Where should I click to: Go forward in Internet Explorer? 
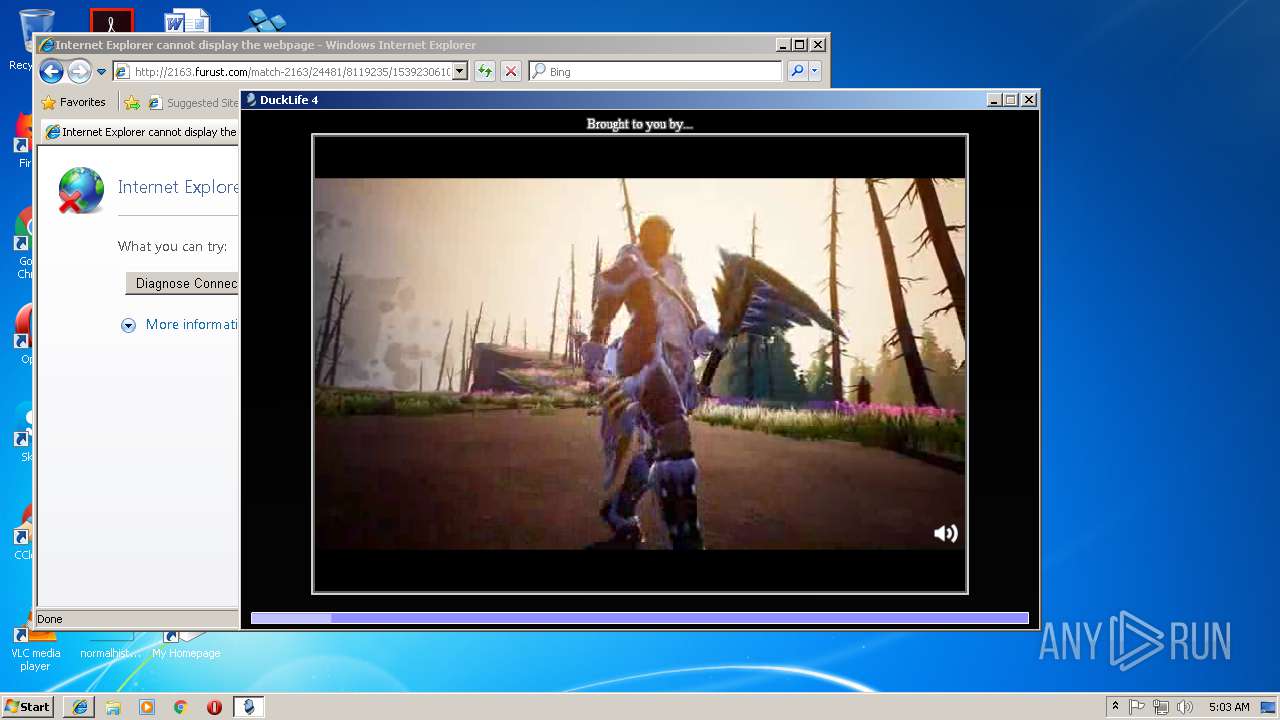point(79,71)
